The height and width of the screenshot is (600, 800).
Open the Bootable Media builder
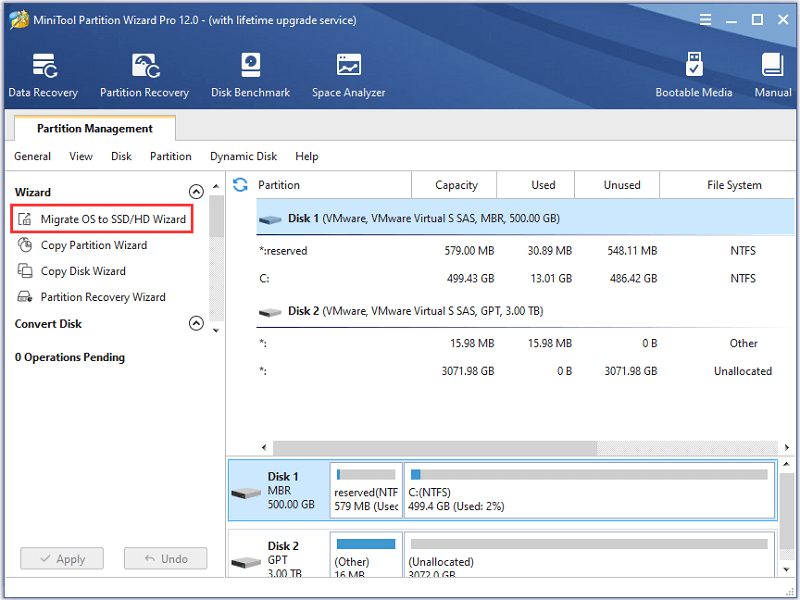(693, 75)
